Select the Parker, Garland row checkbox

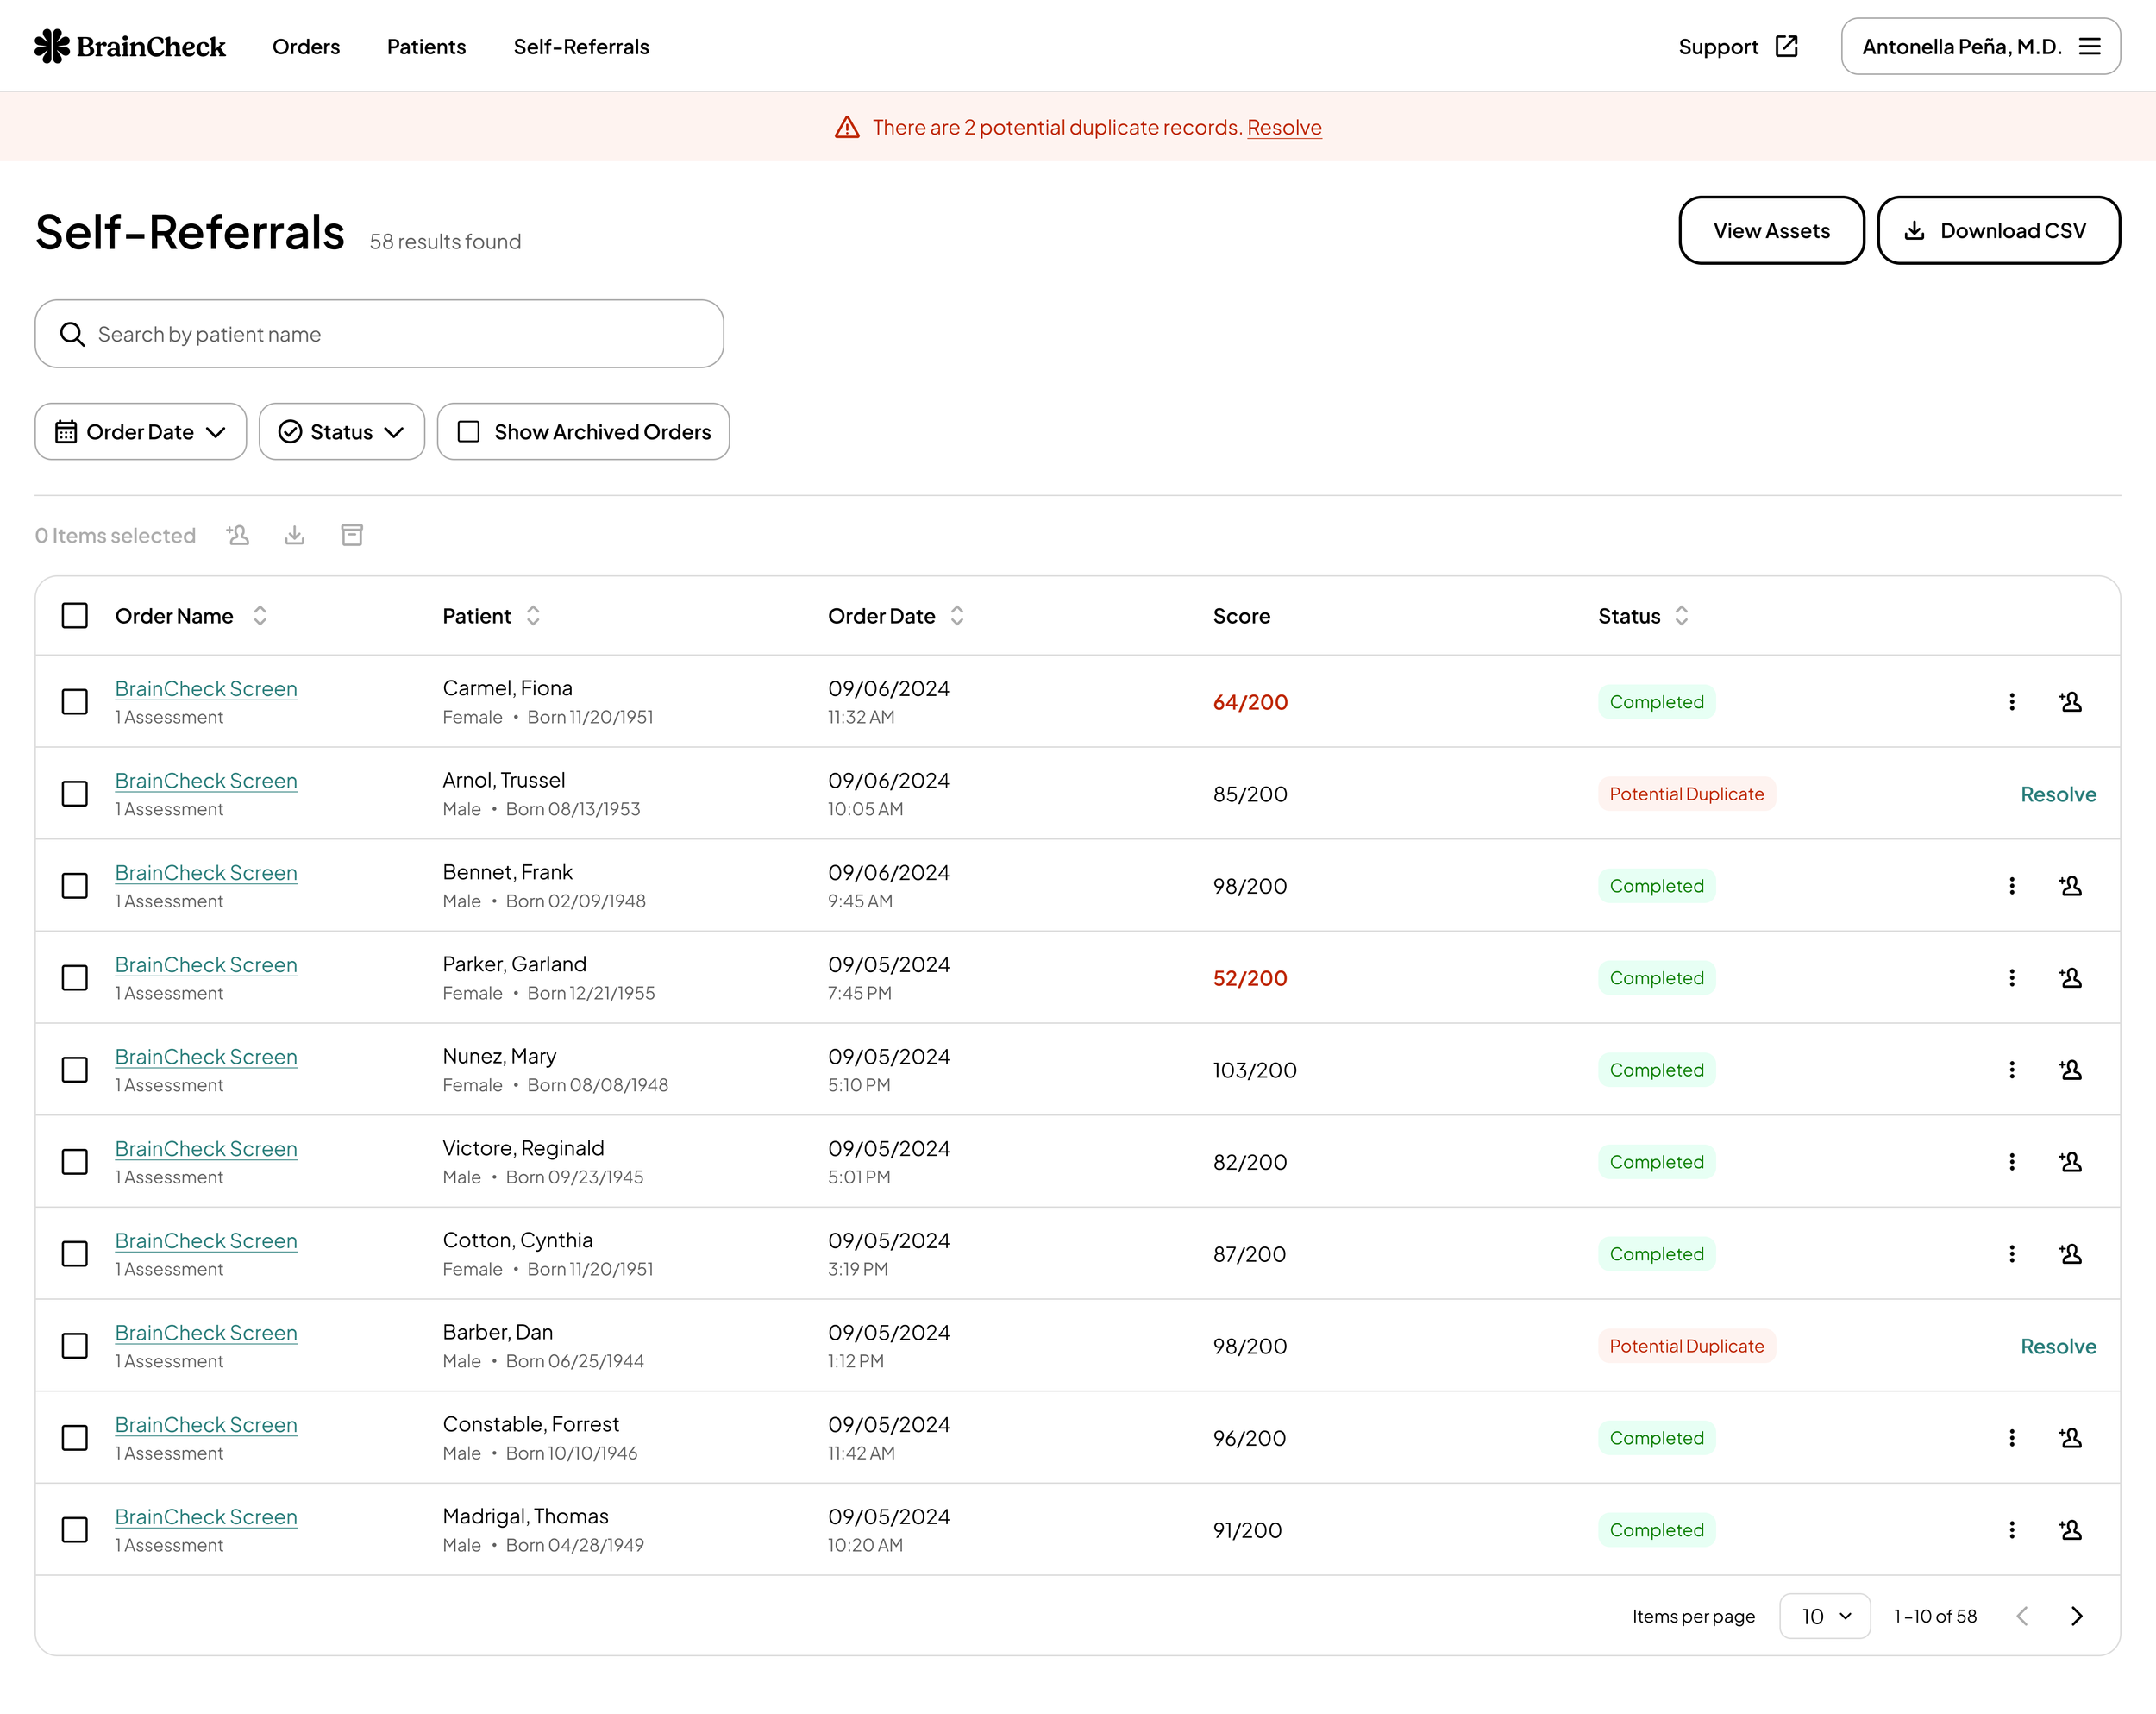pyautogui.click(x=75, y=978)
